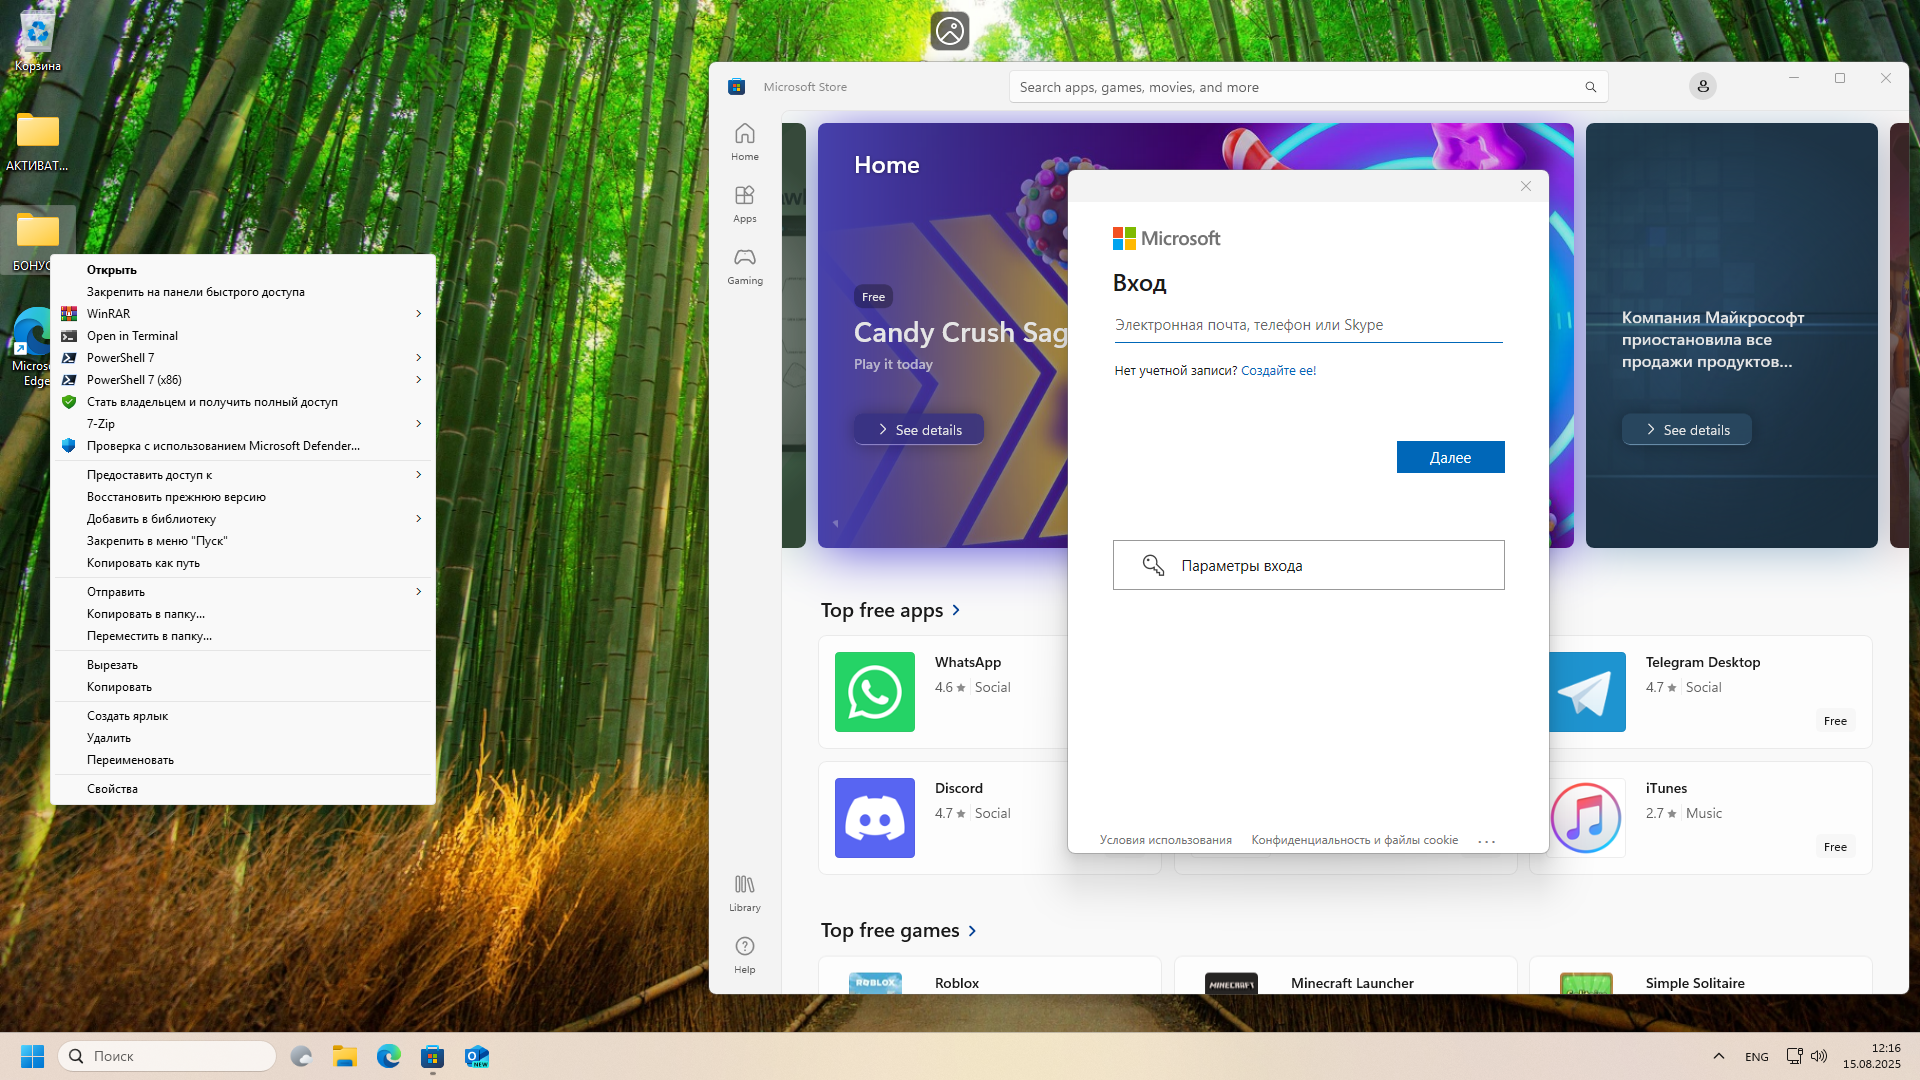Open File Explorer from the taskbar

pos(345,1056)
